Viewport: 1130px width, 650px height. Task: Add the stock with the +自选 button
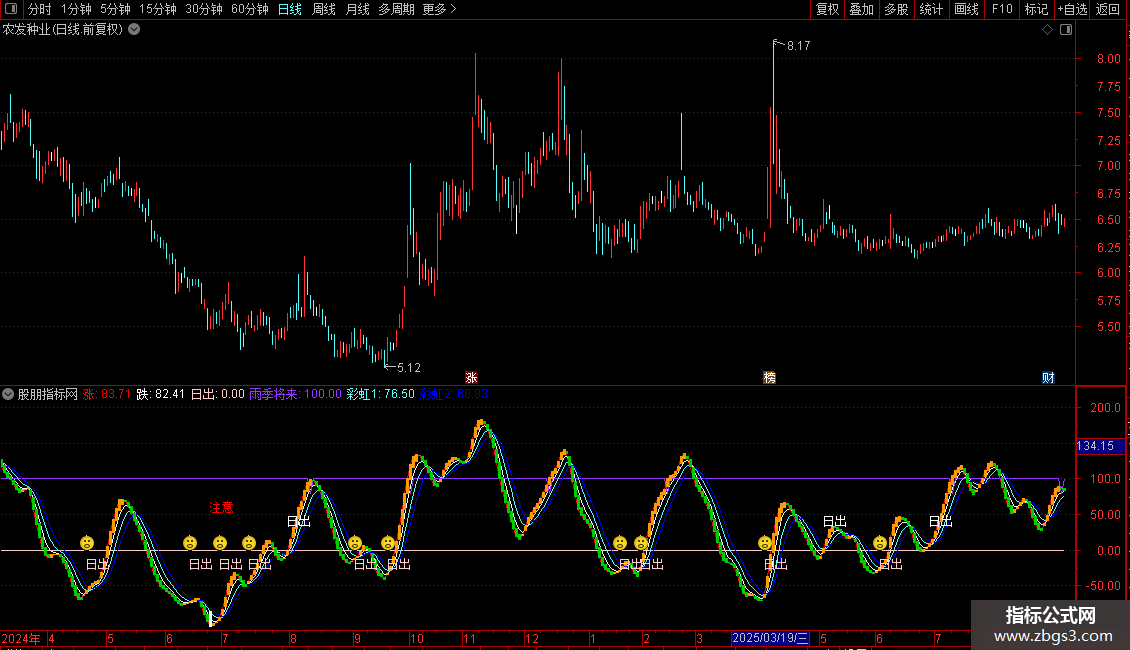coord(1072,9)
